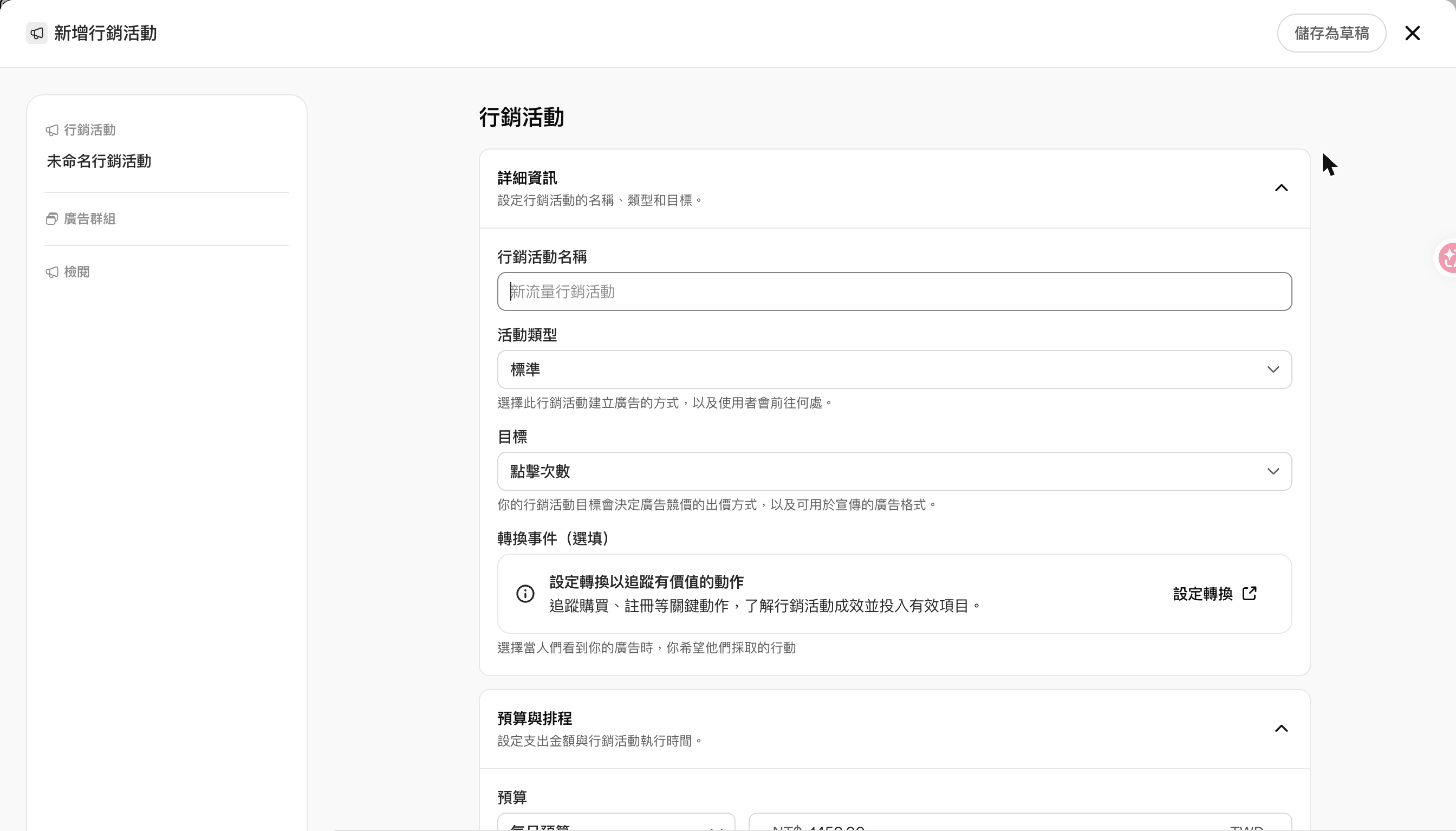Click the megaphone icon next to 行銷活動 in sidebar
This screenshot has width=1456, height=831.
(52, 130)
